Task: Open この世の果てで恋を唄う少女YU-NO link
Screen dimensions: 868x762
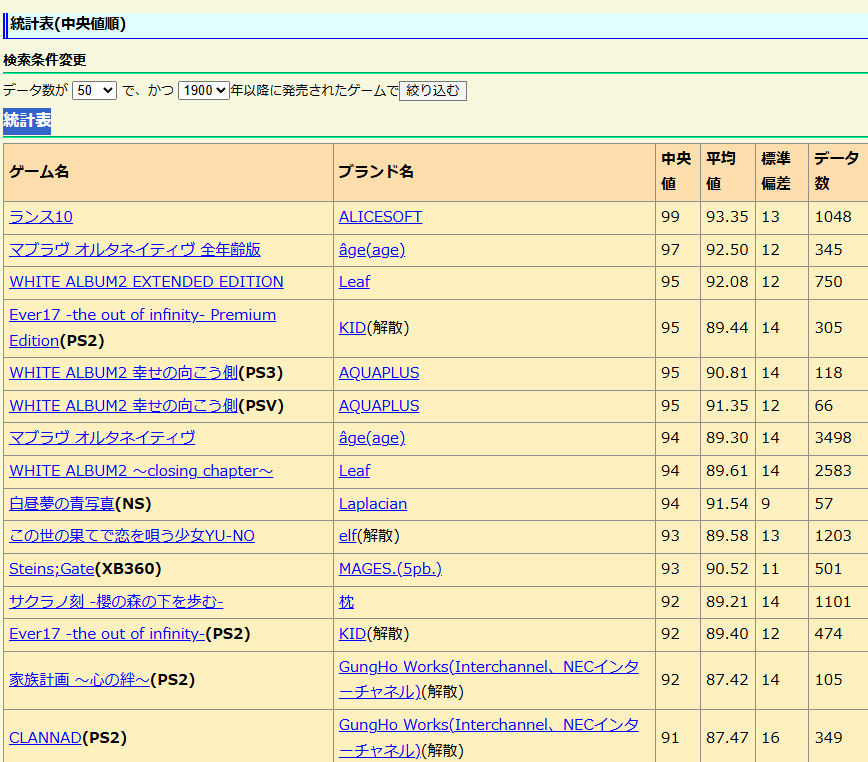Action: point(132,536)
